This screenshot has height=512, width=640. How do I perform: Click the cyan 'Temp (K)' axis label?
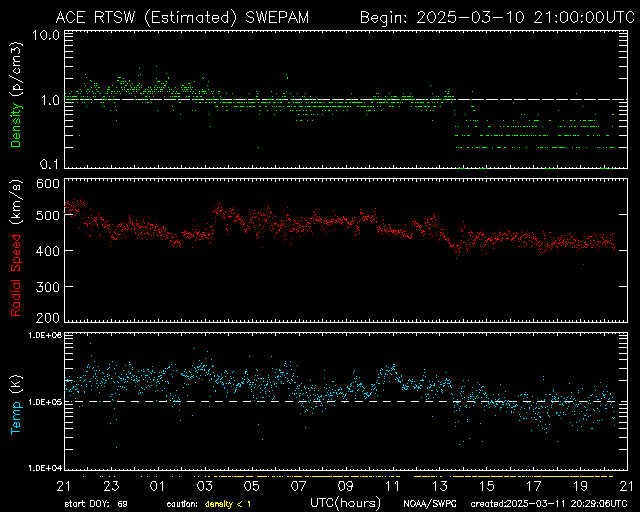click(15, 405)
